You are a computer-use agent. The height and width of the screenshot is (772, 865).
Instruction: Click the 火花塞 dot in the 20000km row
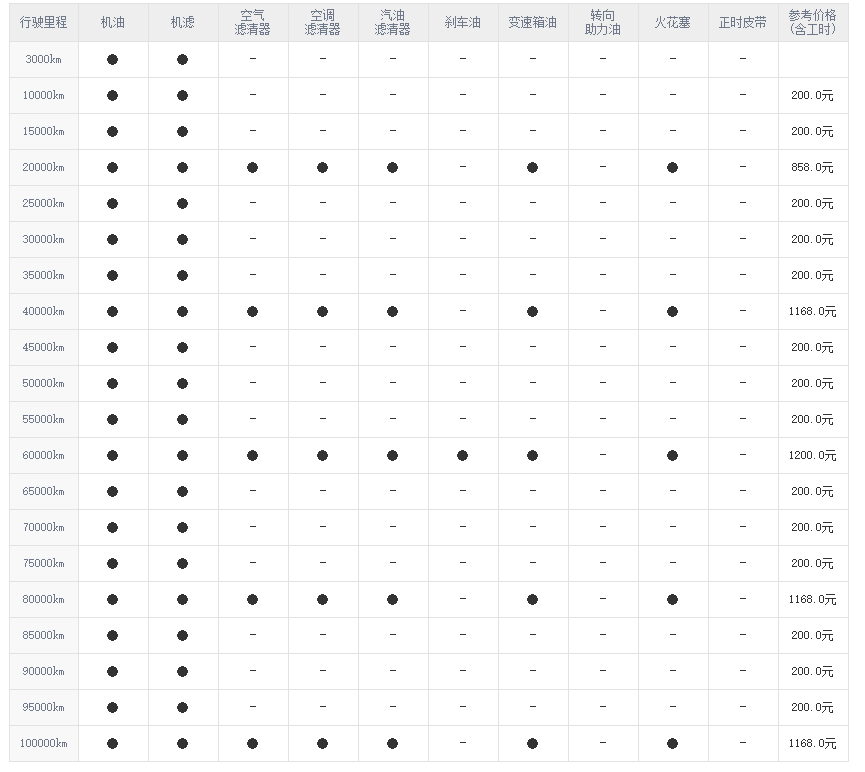(x=672, y=168)
